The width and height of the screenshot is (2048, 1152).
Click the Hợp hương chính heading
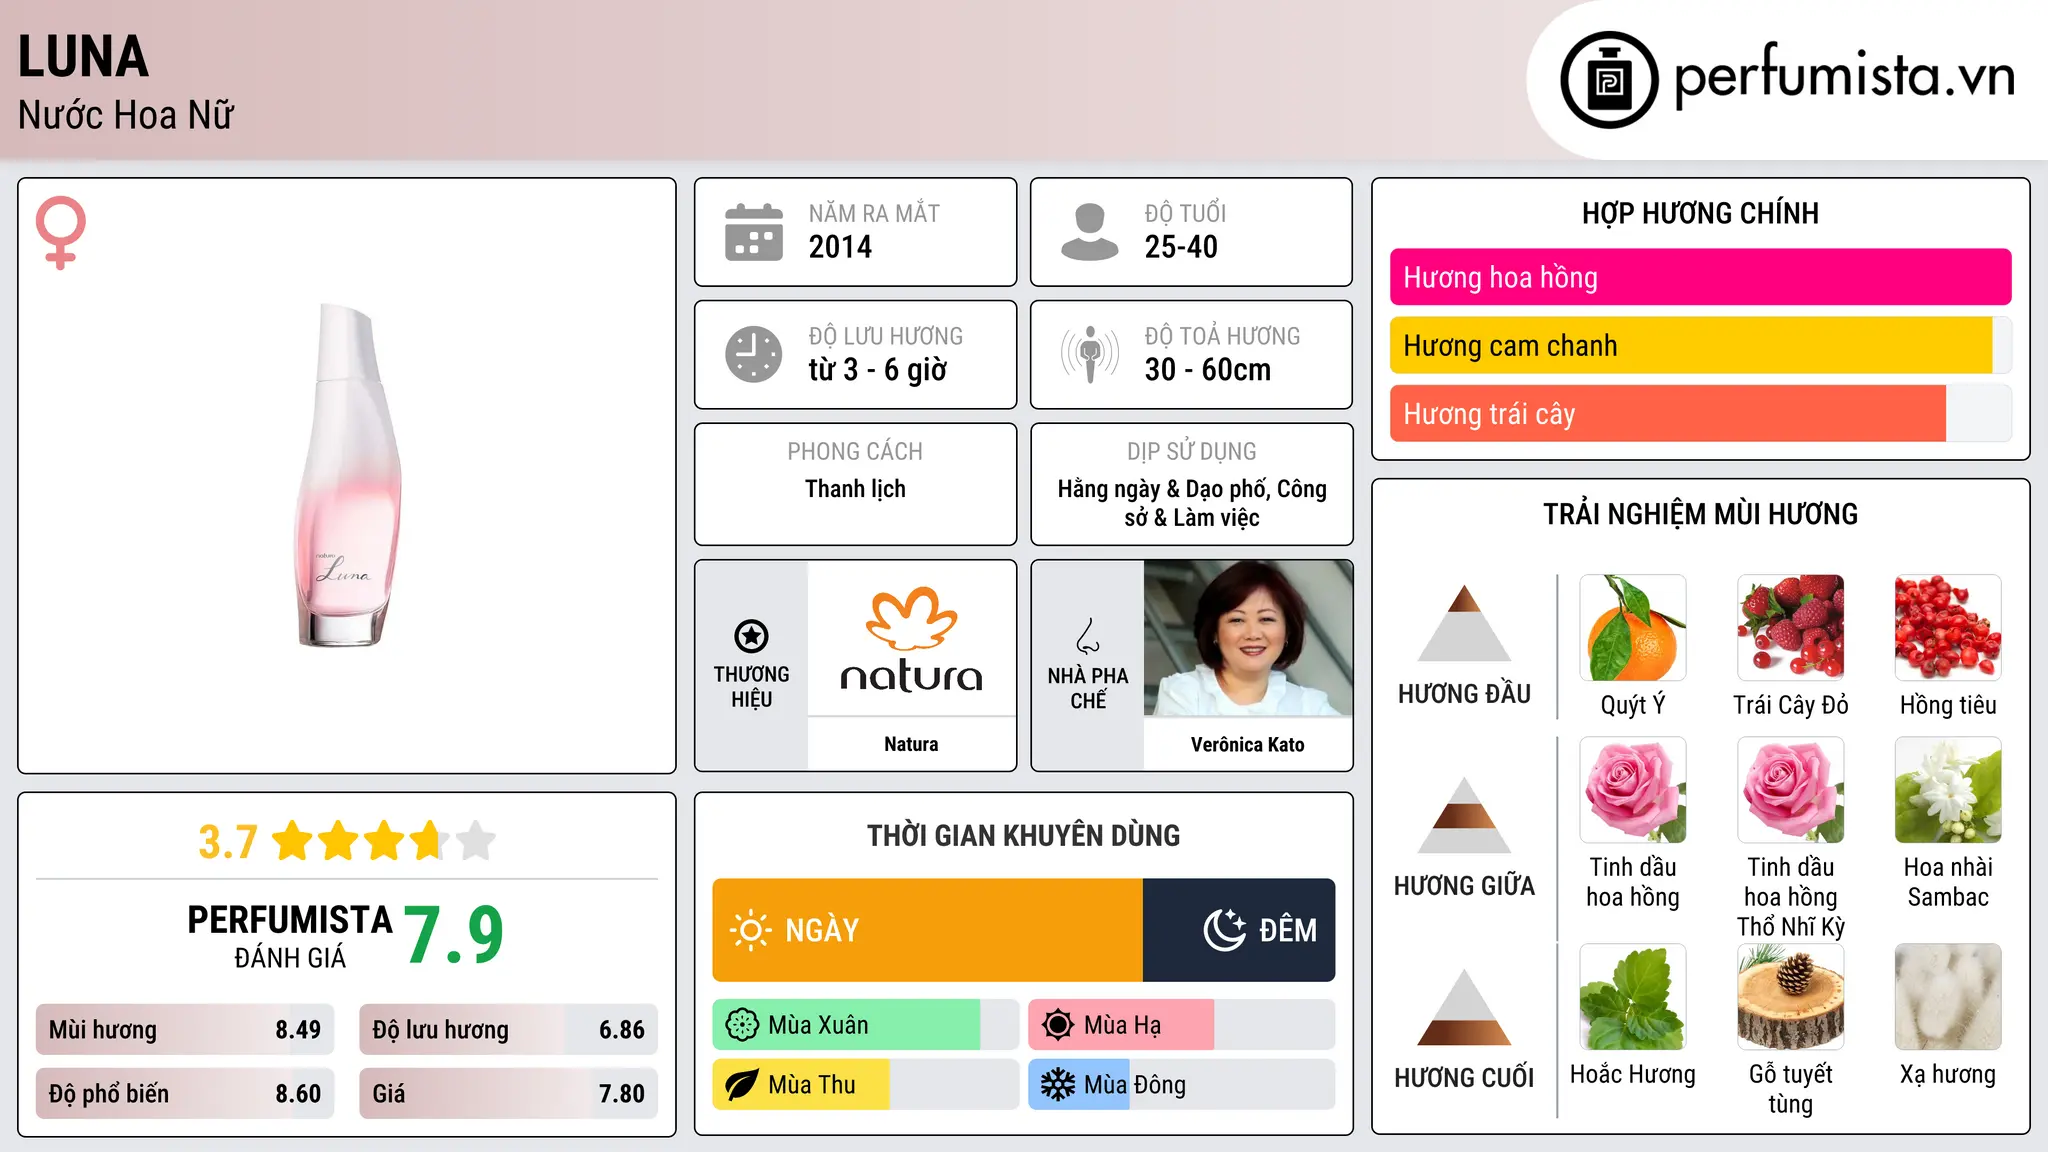pos(1700,213)
